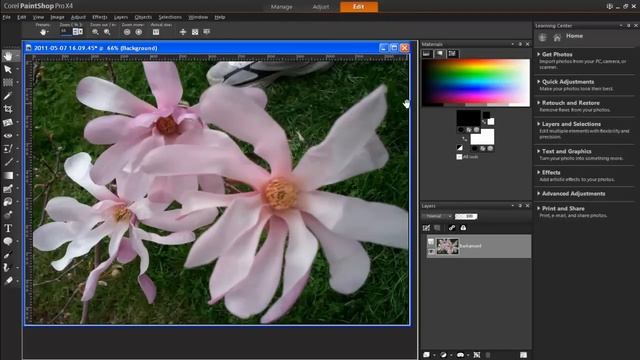Viewport: 640px width, 360px height.
Task: Click the lock transparency icon in Layers
Action: click(x=463, y=228)
